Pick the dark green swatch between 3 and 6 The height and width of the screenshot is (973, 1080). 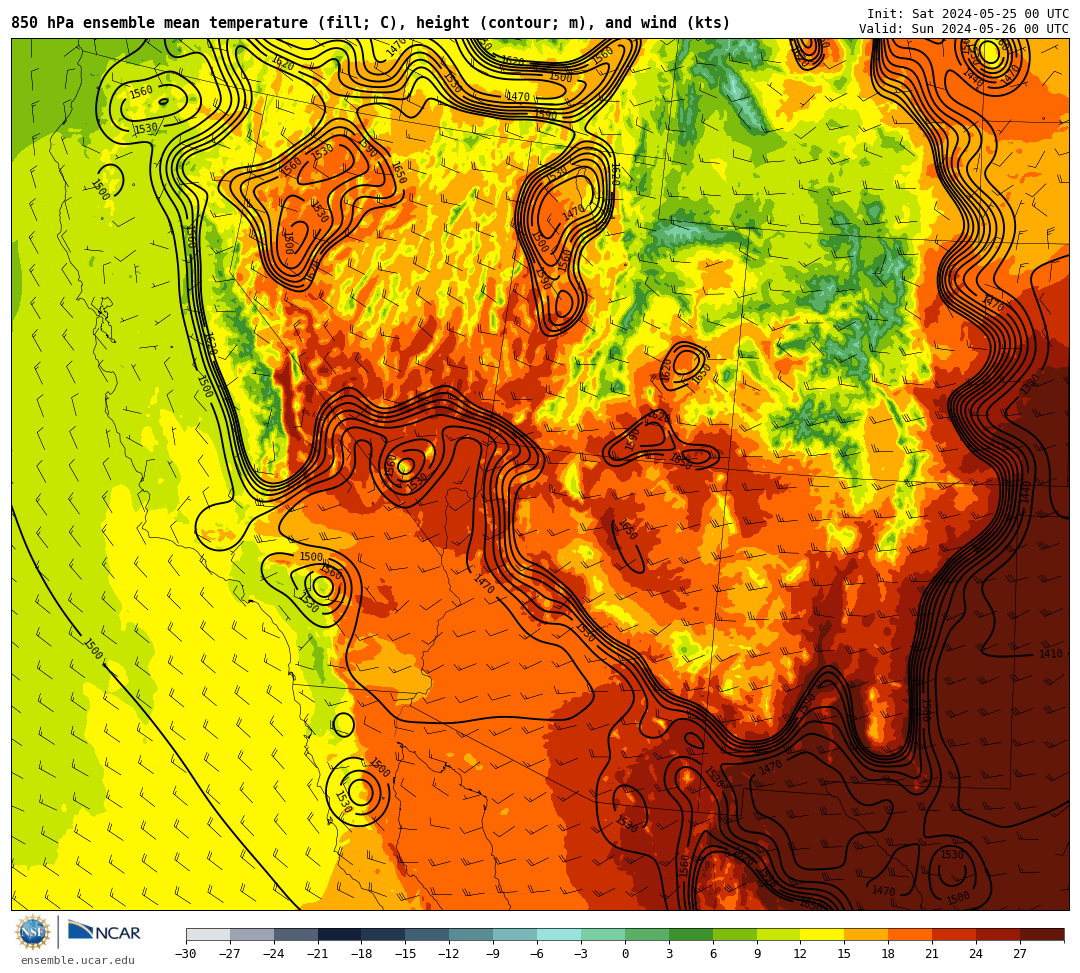(691, 934)
